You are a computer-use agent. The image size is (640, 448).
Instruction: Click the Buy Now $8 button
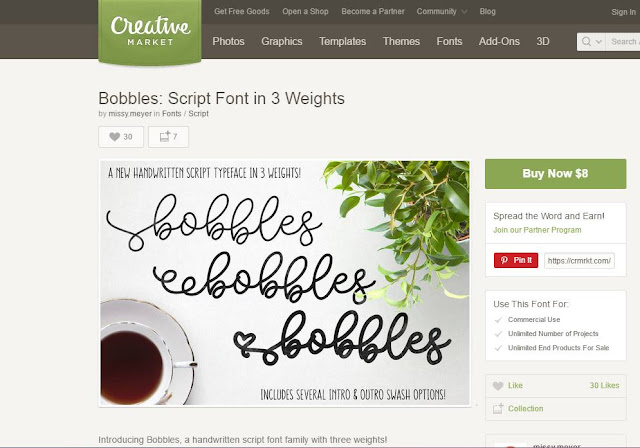(556, 174)
